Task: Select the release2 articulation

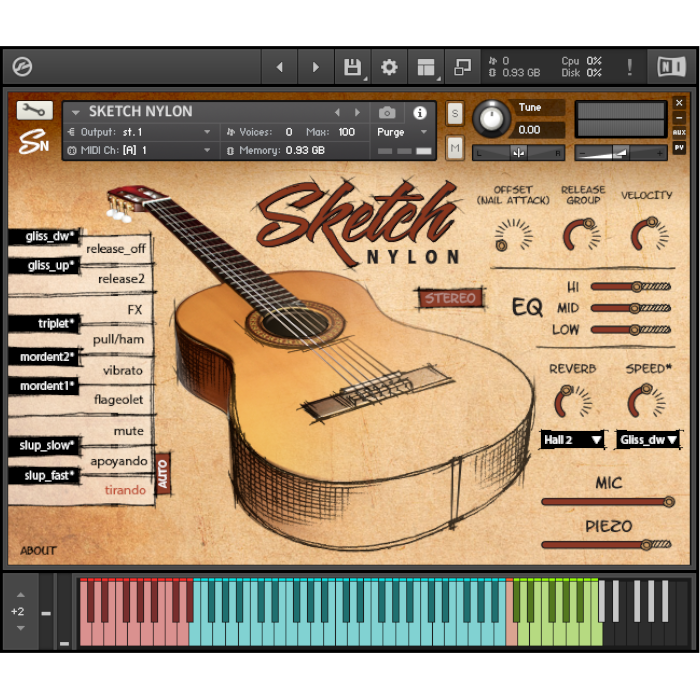Action: pyautogui.click(x=121, y=279)
